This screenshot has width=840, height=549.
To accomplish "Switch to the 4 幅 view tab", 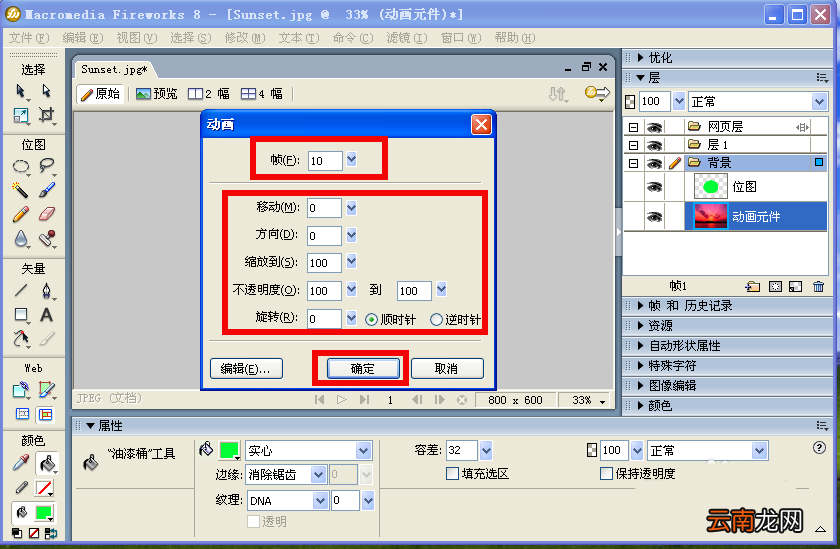I will (261, 94).
